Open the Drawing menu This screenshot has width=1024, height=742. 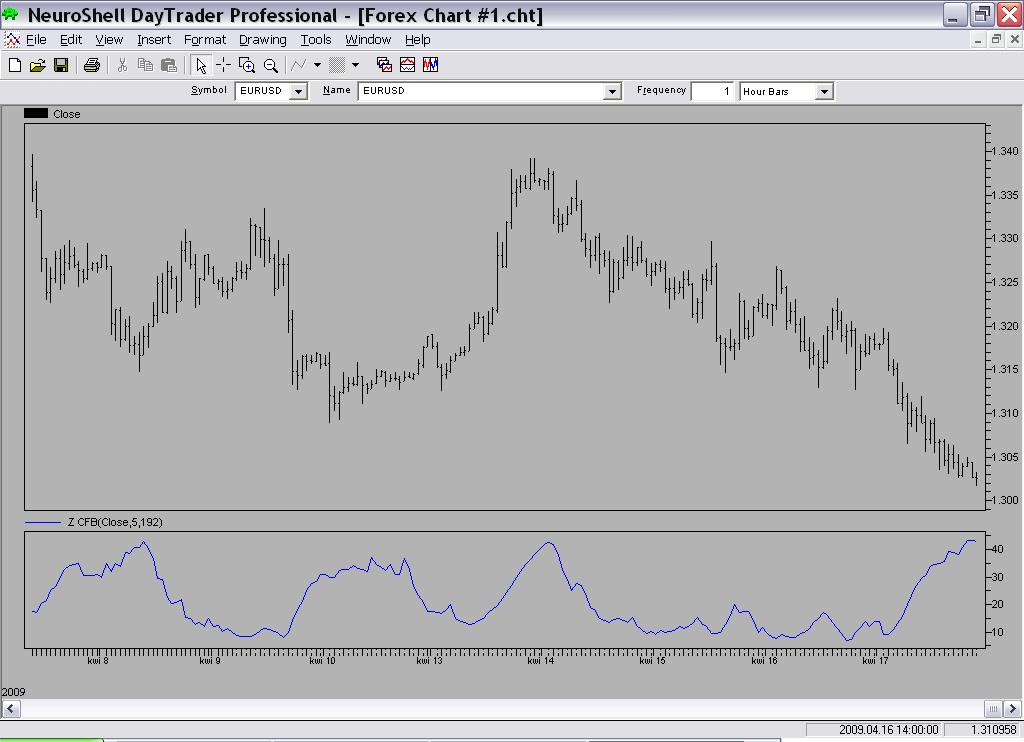[x=263, y=40]
